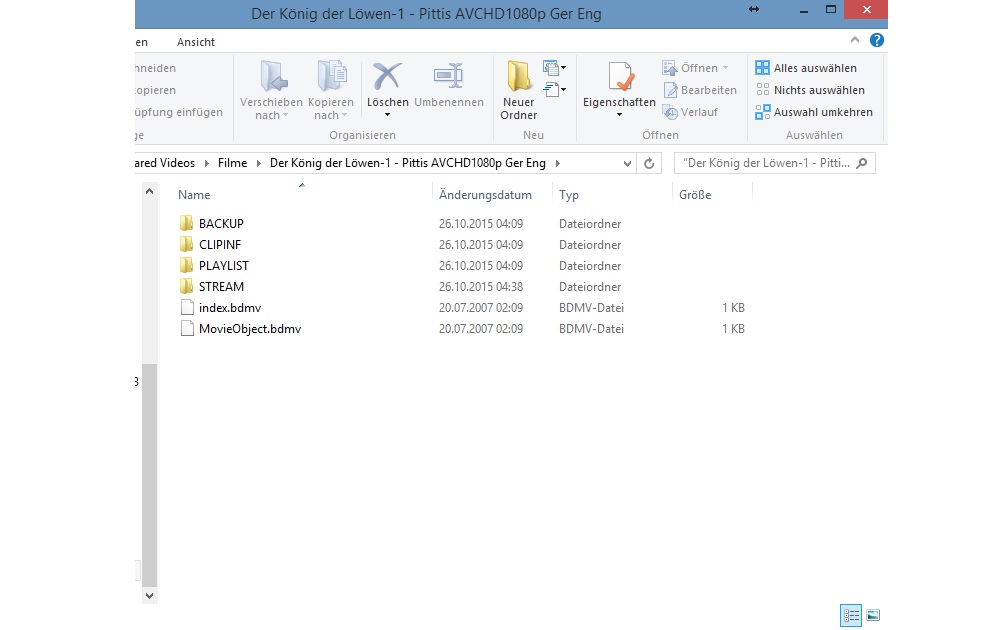
Task: Open the address bar history dropdown
Action: (627, 163)
